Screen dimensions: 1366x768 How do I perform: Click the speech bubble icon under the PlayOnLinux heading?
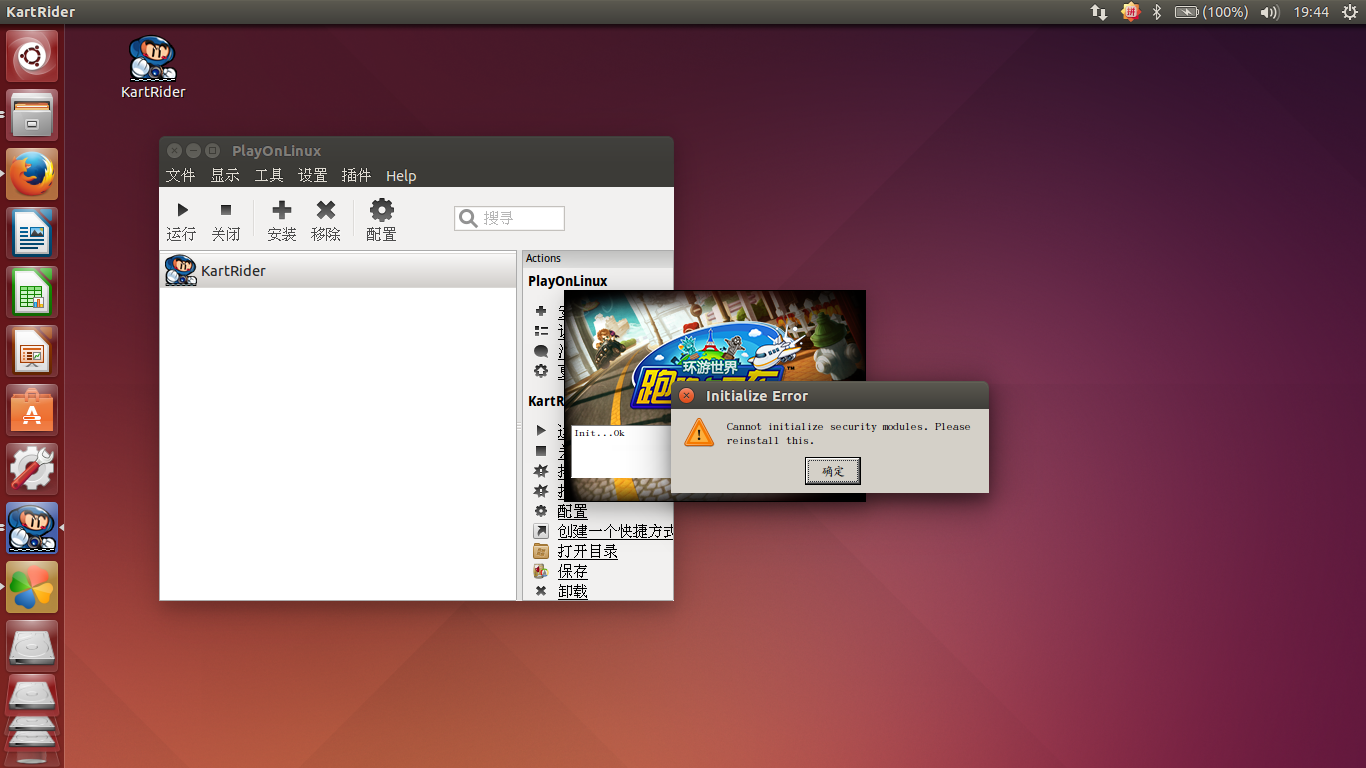pos(541,351)
